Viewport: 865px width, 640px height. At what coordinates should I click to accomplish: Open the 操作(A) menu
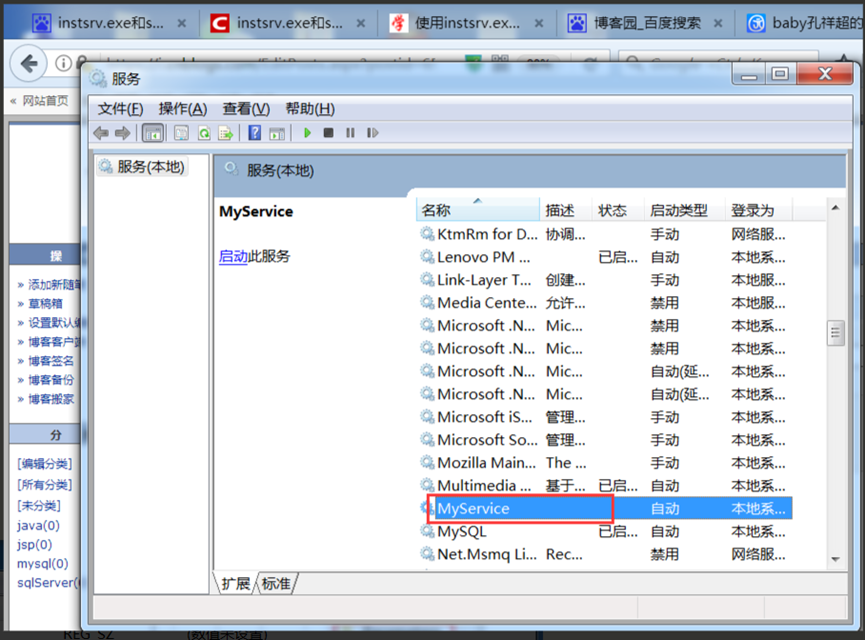[183, 109]
